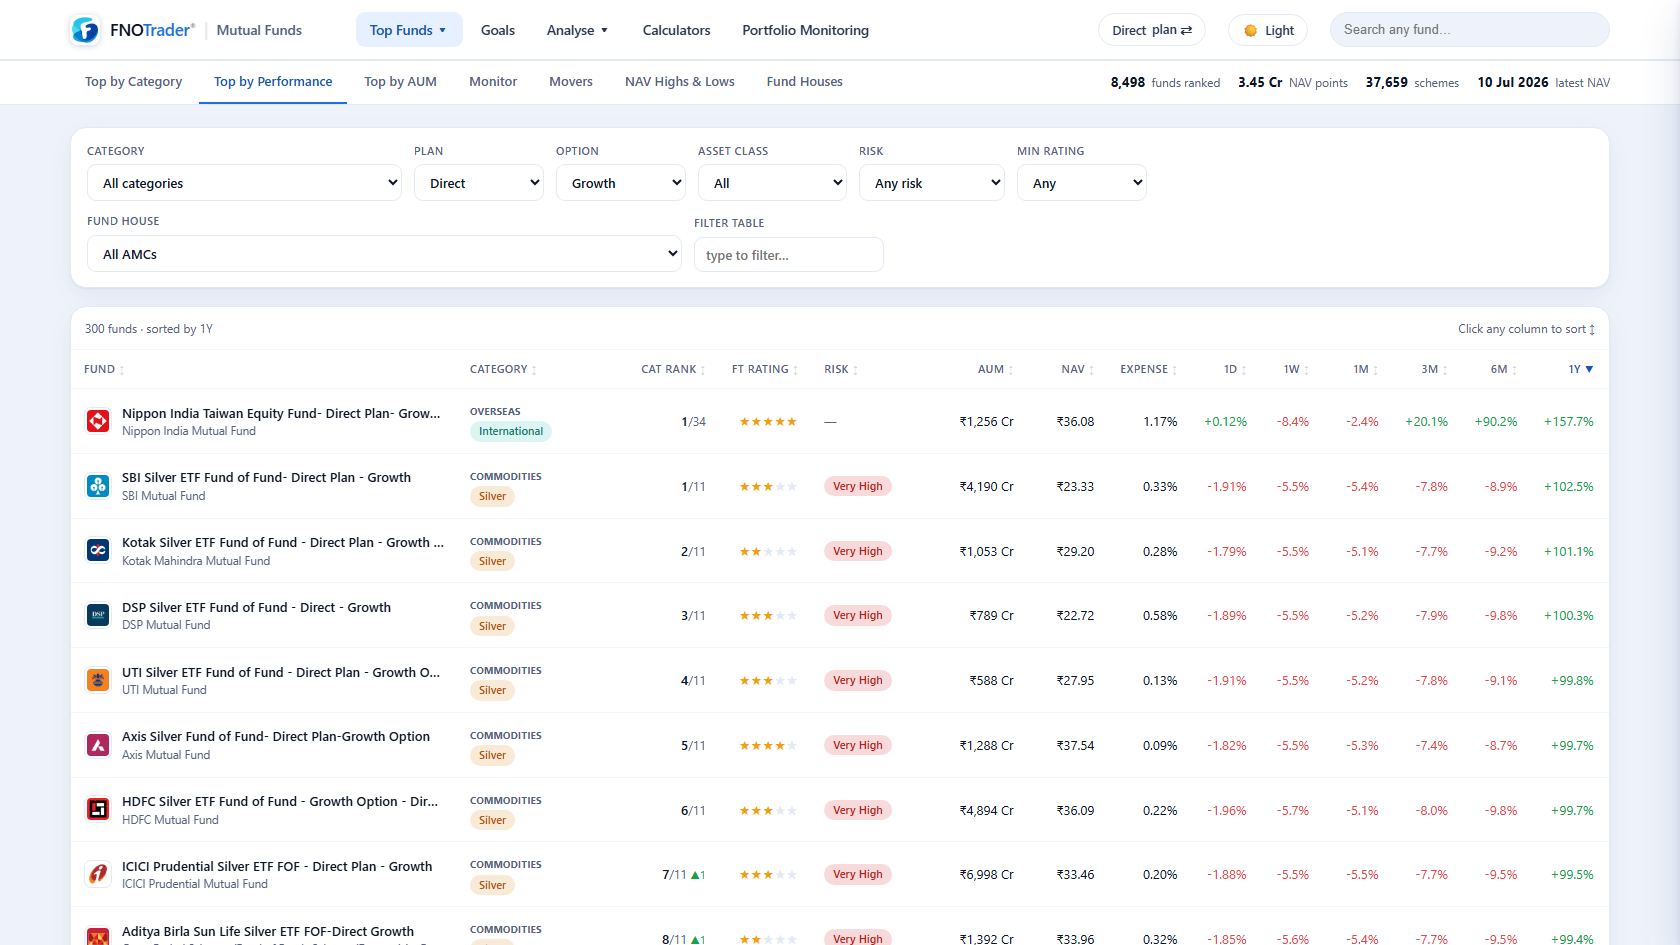Open Nippon India Mutual Fund logo icon
Screen dimensions: 1680x945
tap(98, 421)
